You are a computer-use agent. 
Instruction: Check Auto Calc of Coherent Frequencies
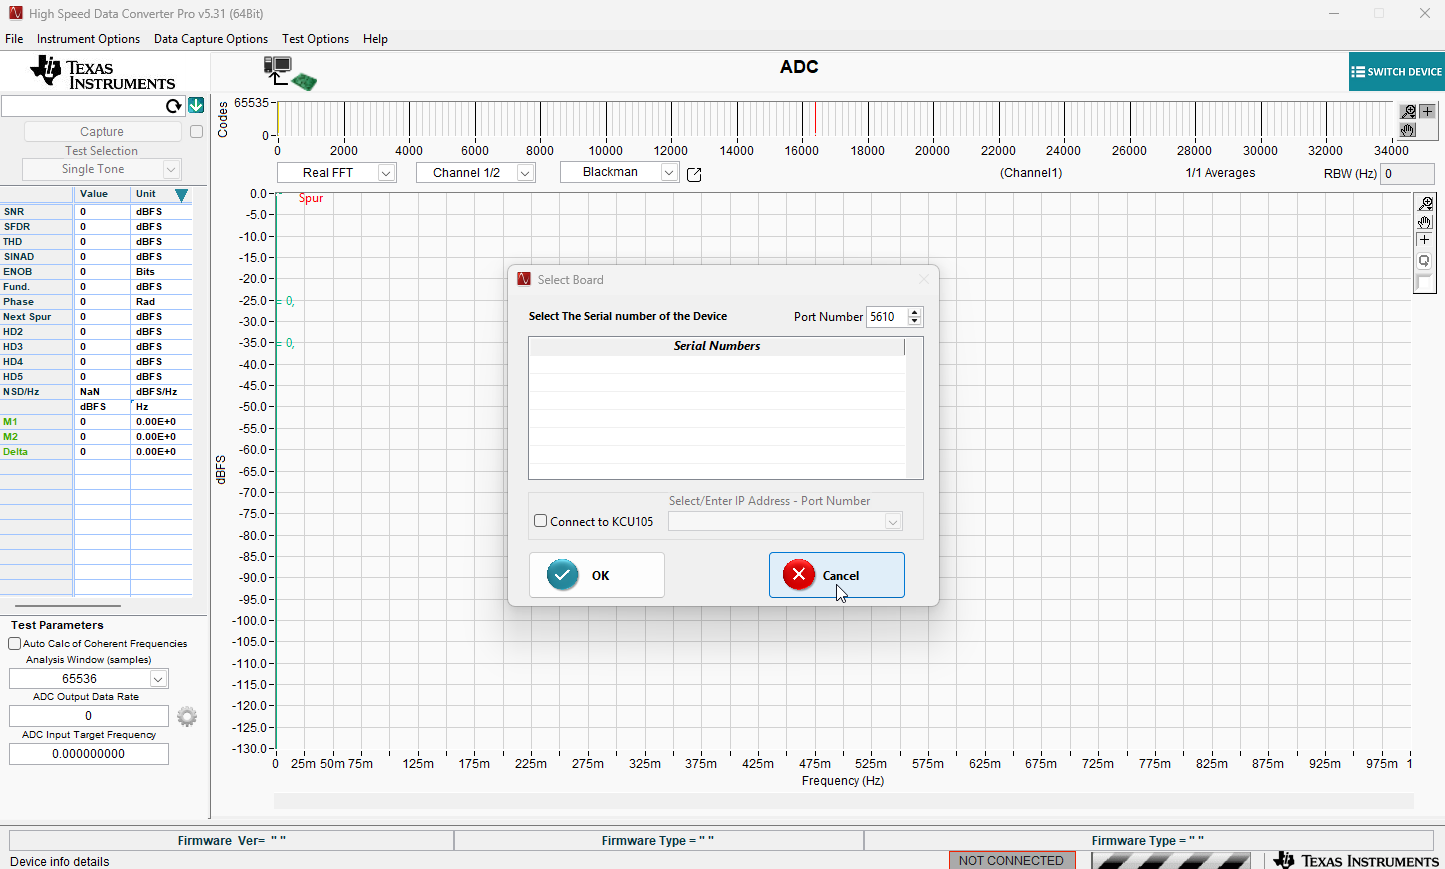point(15,644)
